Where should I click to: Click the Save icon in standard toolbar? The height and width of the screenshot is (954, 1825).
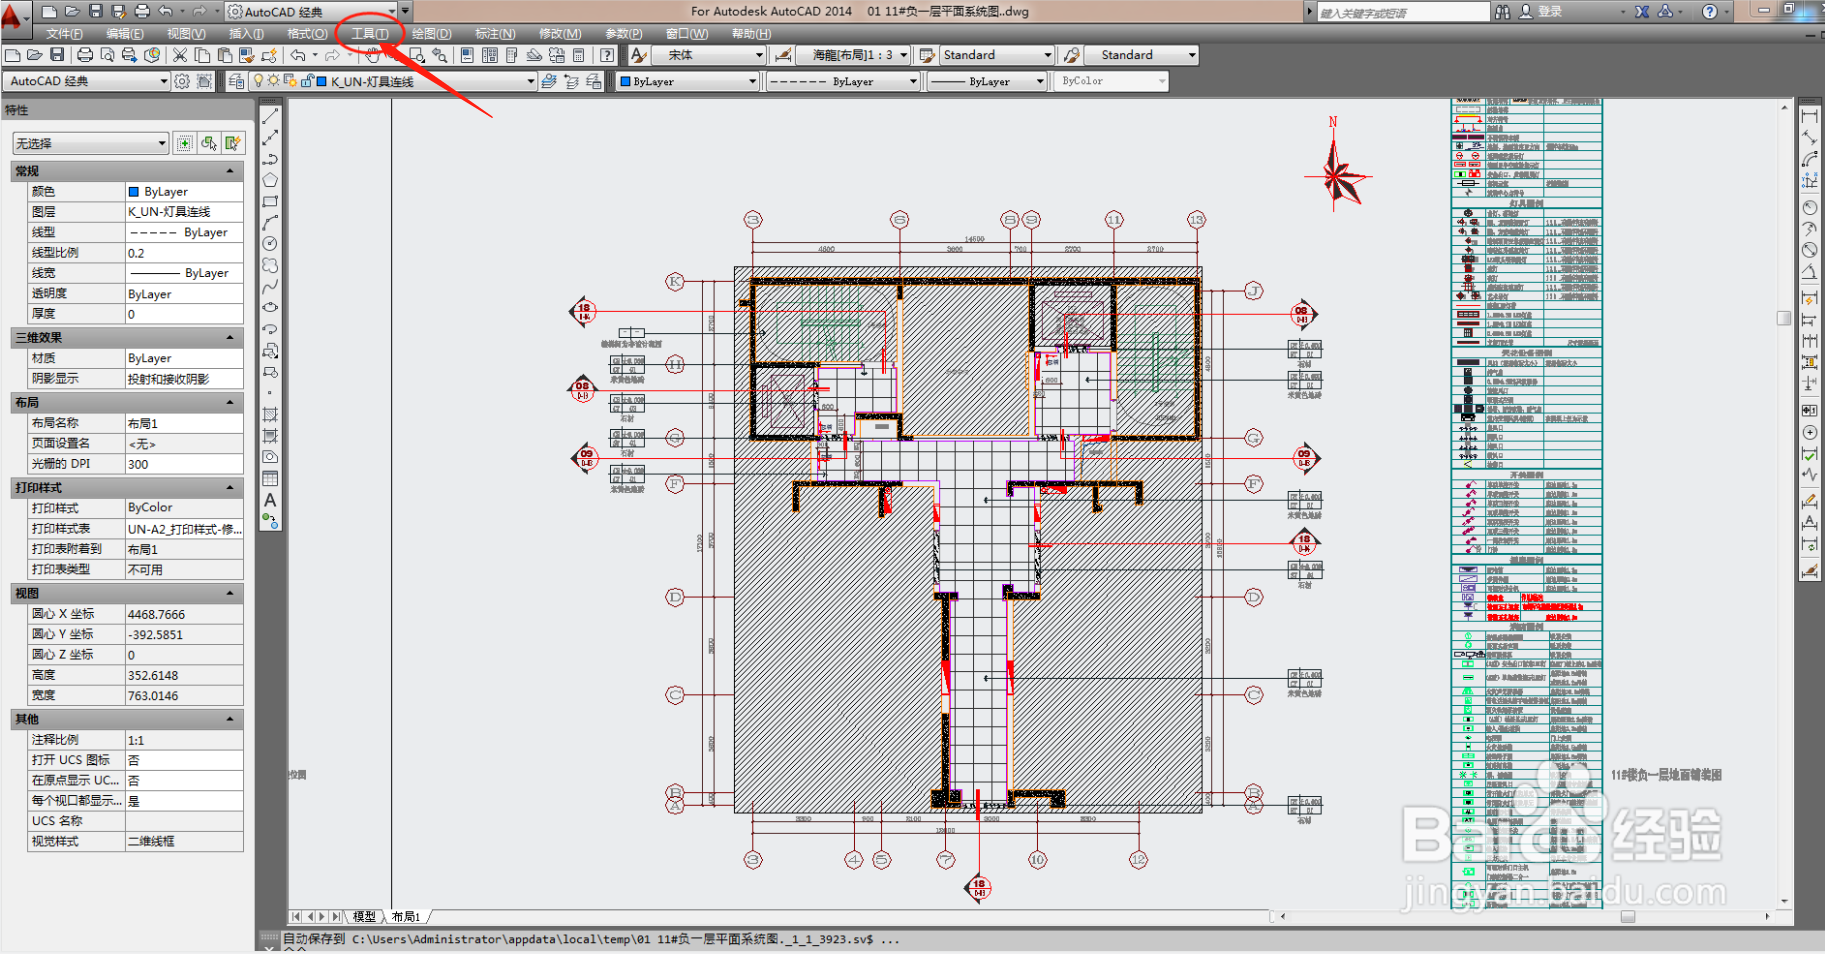point(57,55)
